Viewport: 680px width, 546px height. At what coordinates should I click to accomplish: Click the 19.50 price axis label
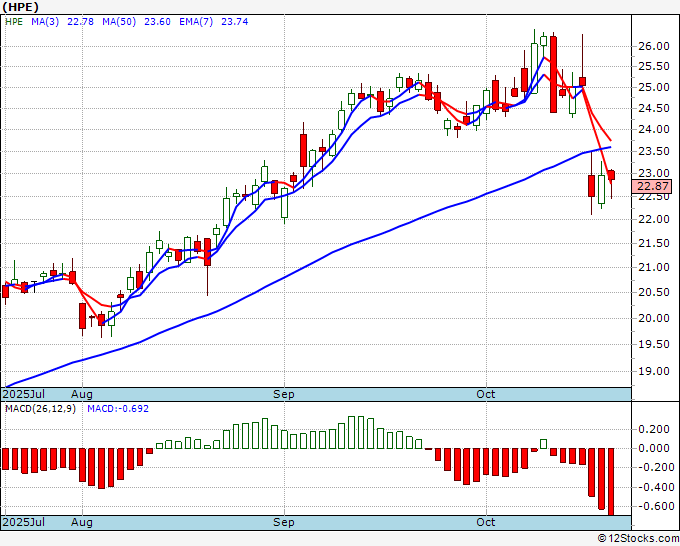[x=654, y=344]
